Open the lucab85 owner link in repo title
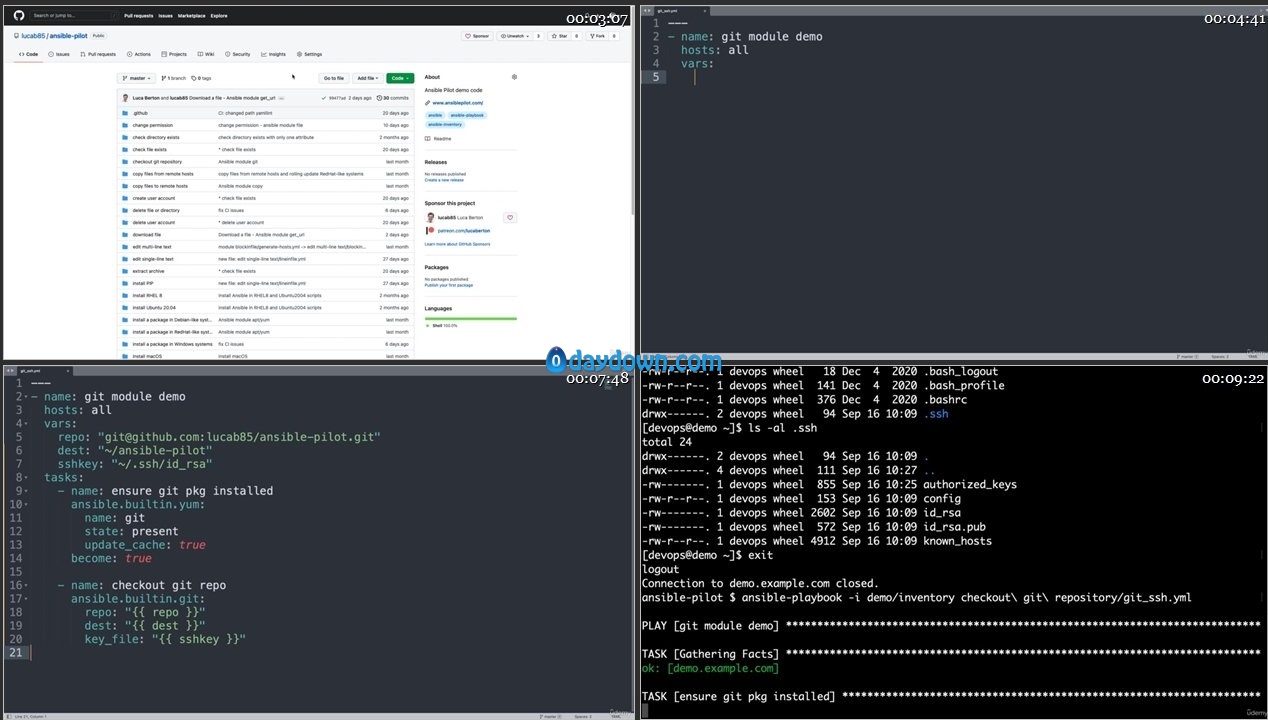 click(x=31, y=36)
